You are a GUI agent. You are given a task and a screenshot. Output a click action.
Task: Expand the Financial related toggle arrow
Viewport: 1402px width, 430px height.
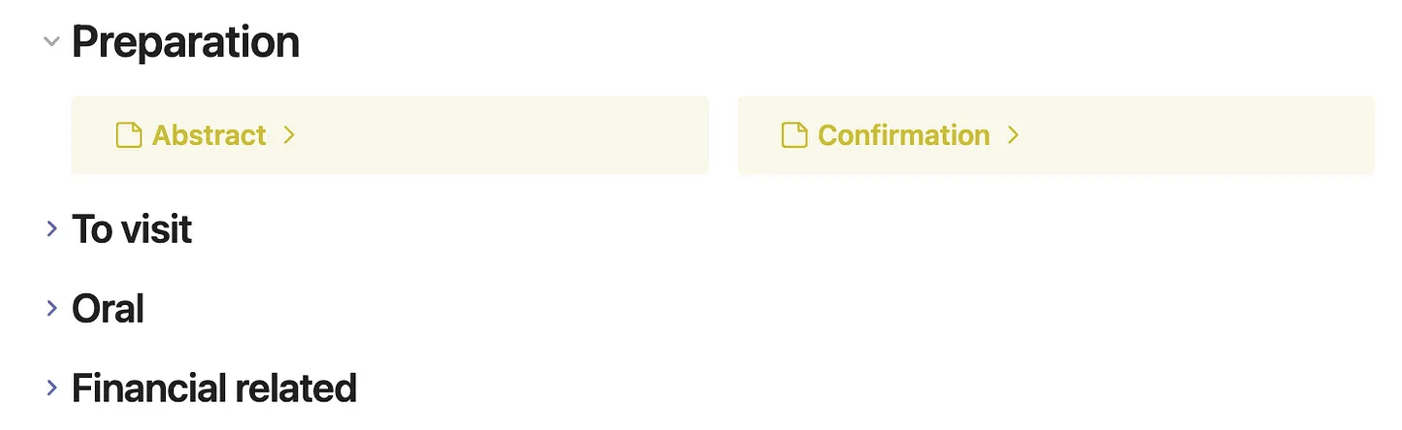pos(52,388)
